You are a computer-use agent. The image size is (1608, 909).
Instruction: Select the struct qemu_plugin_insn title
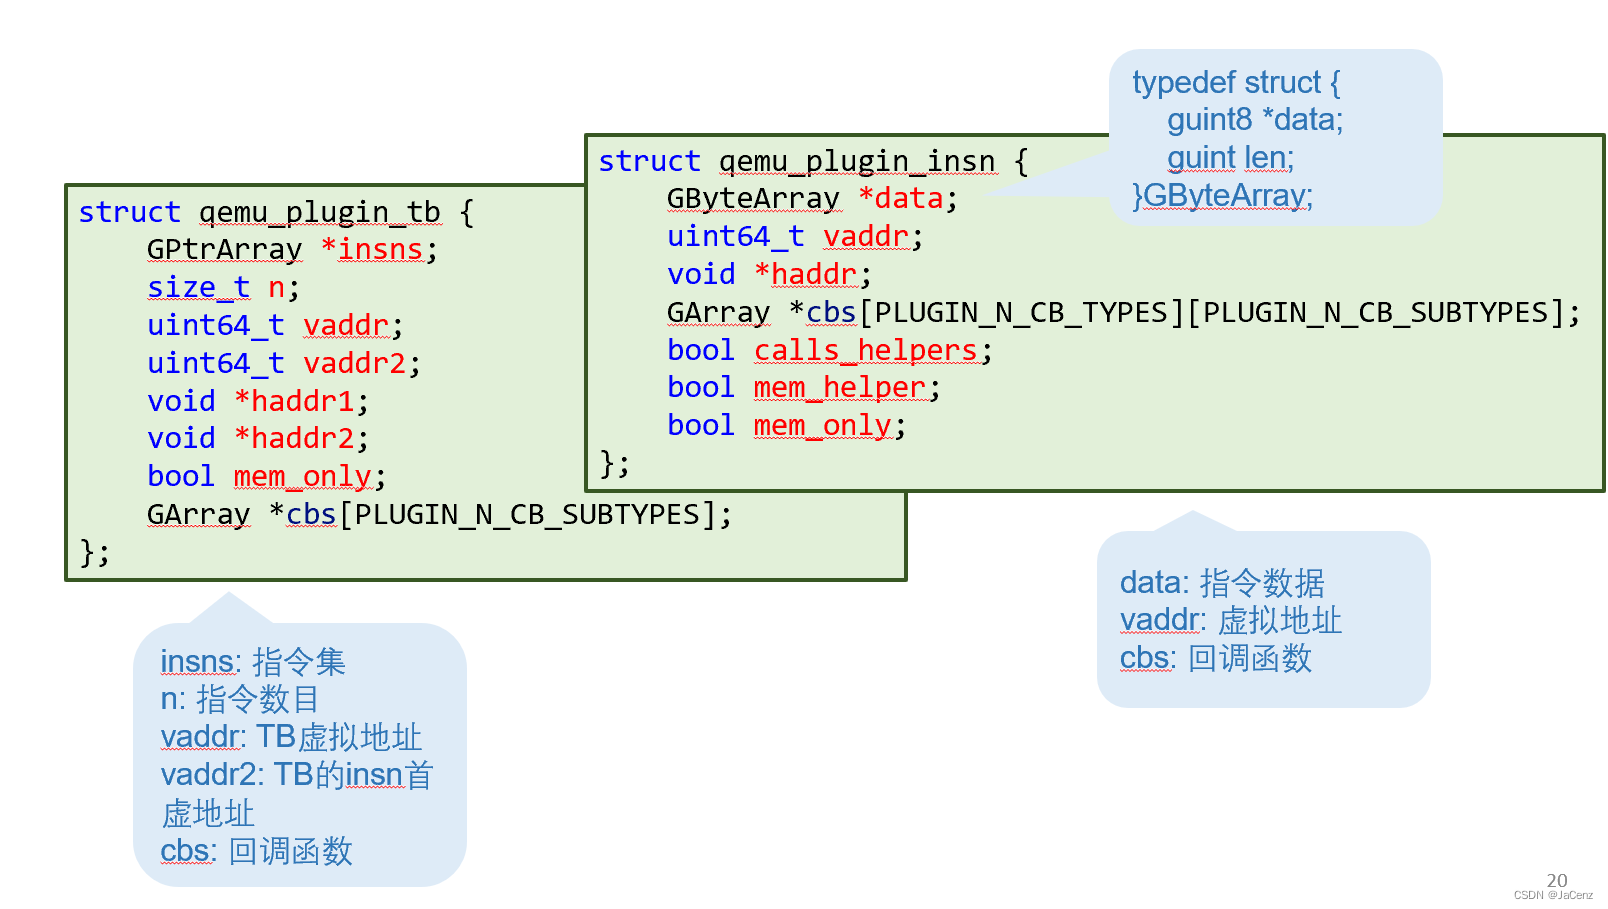pos(810,161)
